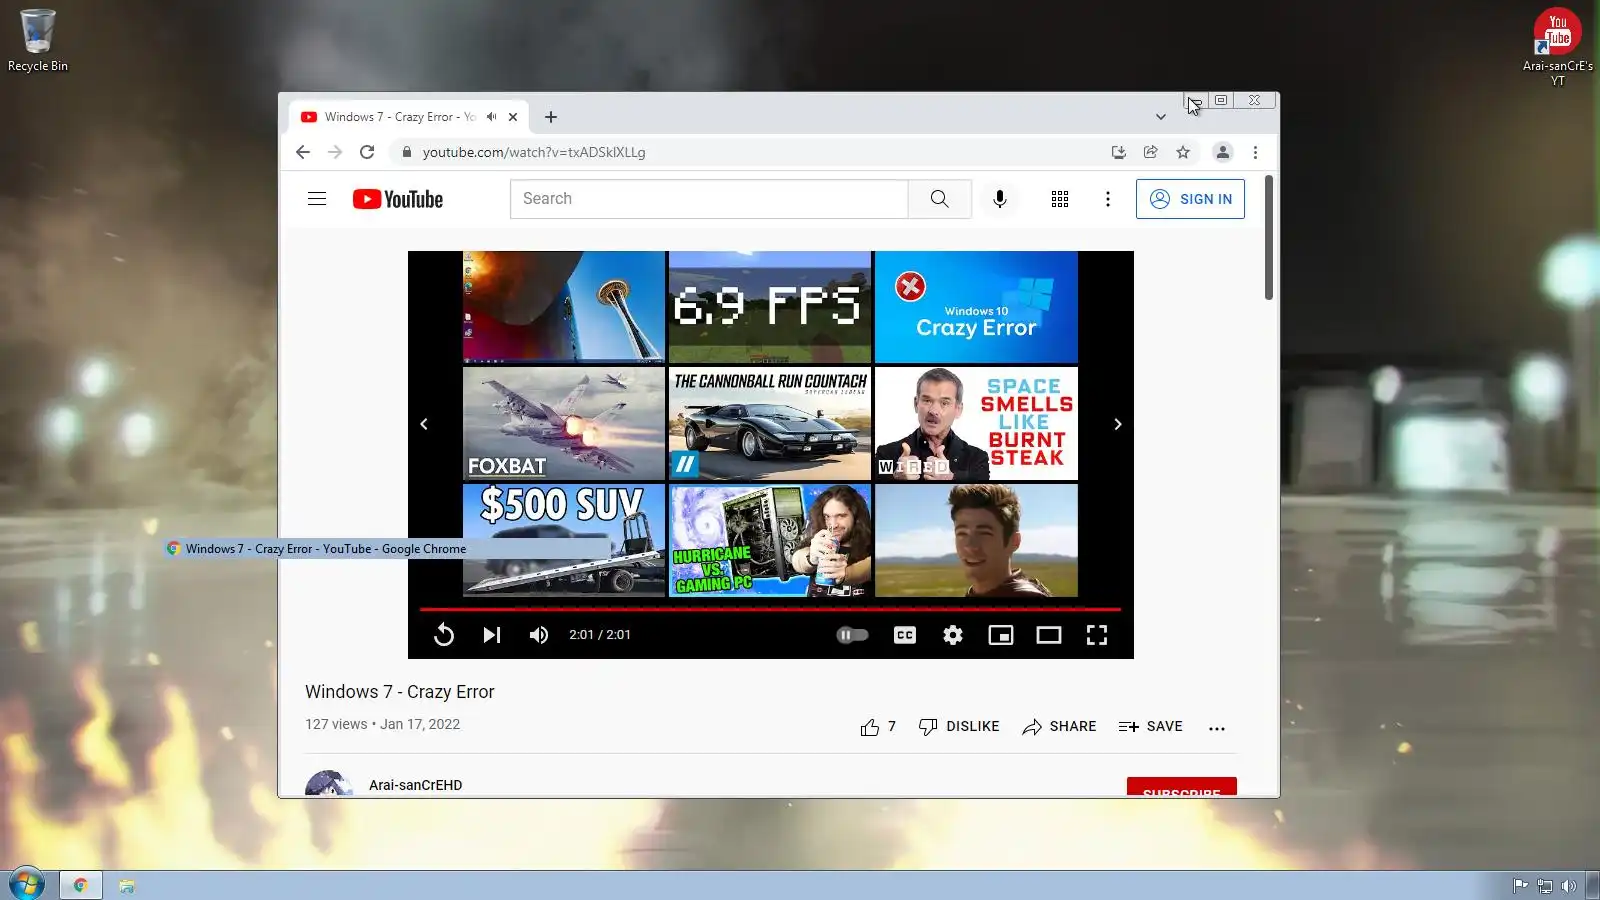
Task: Start voice search with microphone icon
Action: [x=1000, y=199]
